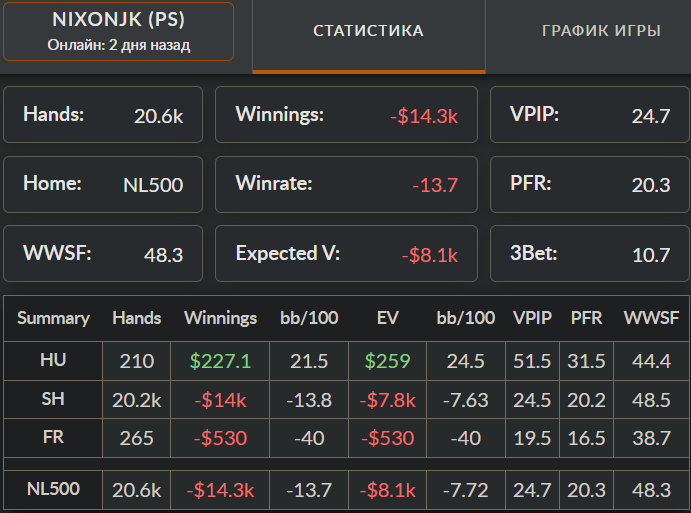Screen dimensions: 691x513
Task: Click the EV column header
Action: coord(387,318)
